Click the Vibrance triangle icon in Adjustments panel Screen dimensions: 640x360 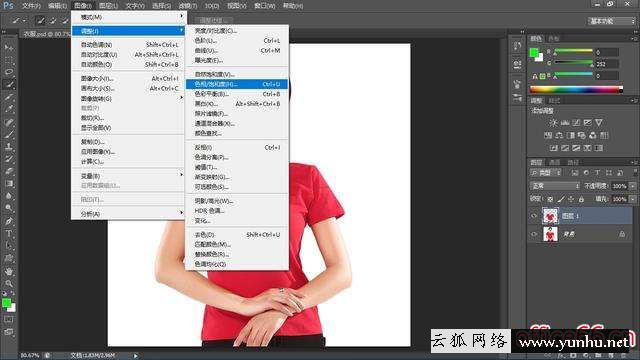click(599, 122)
